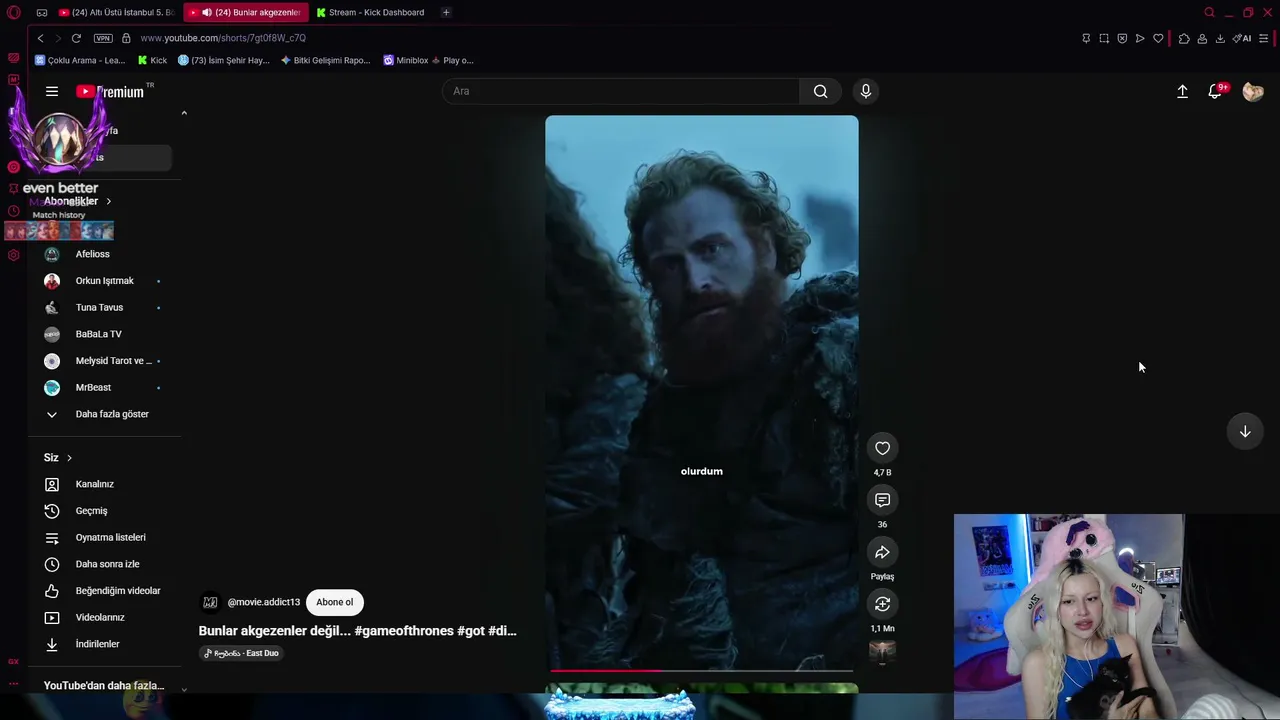1280x720 pixels.
Task: Select the Bunlar akgezenler active tab
Action: pyautogui.click(x=247, y=12)
